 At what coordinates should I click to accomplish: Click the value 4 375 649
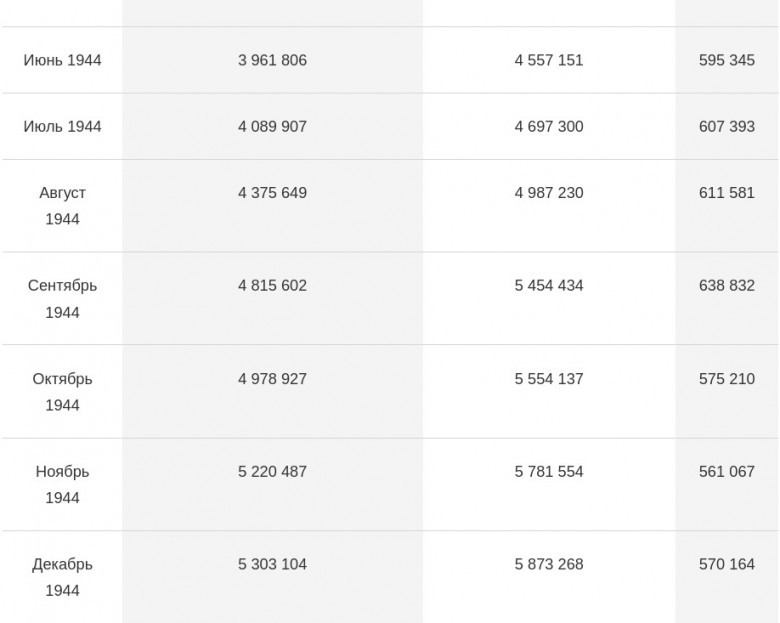coord(272,193)
